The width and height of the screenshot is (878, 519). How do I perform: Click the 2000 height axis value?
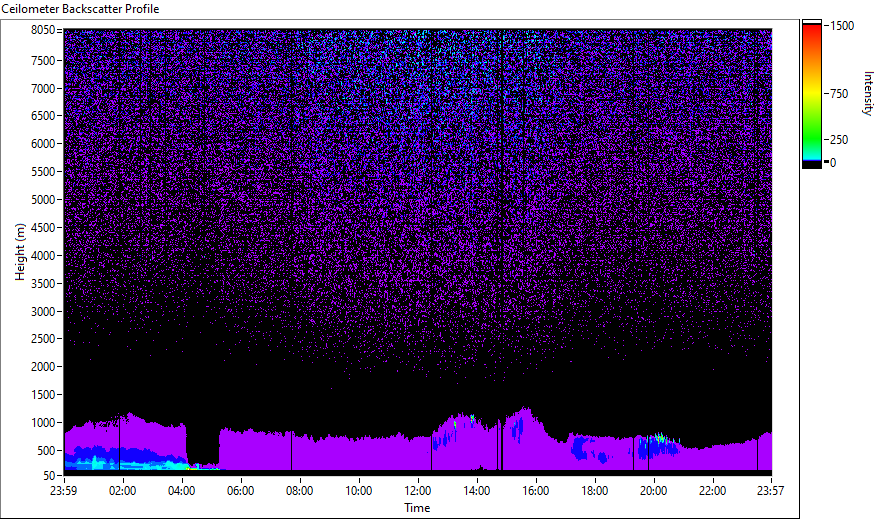pos(43,367)
